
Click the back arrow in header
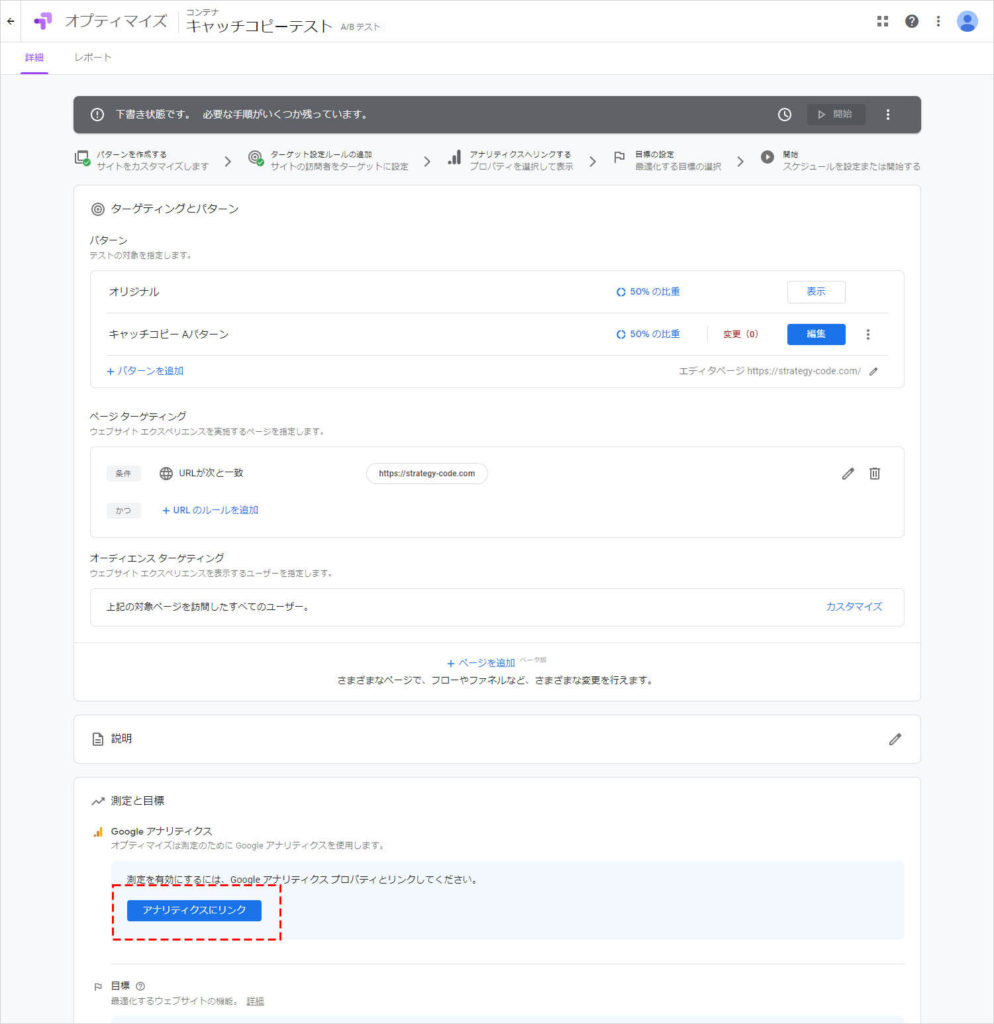click(x=11, y=21)
